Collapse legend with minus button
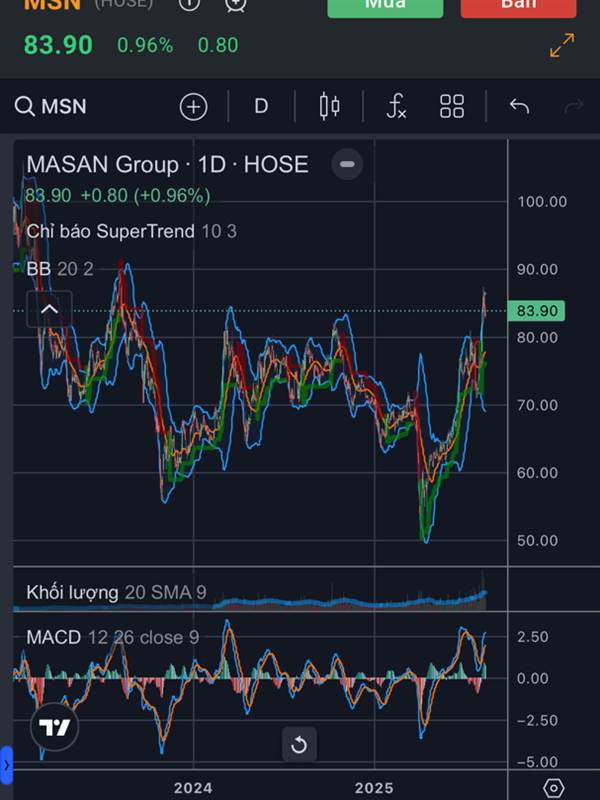The image size is (600, 800). point(347,164)
